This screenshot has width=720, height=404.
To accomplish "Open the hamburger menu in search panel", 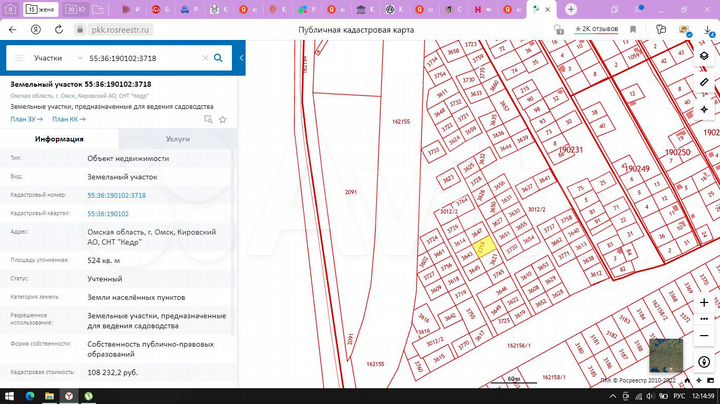I will [19, 58].
